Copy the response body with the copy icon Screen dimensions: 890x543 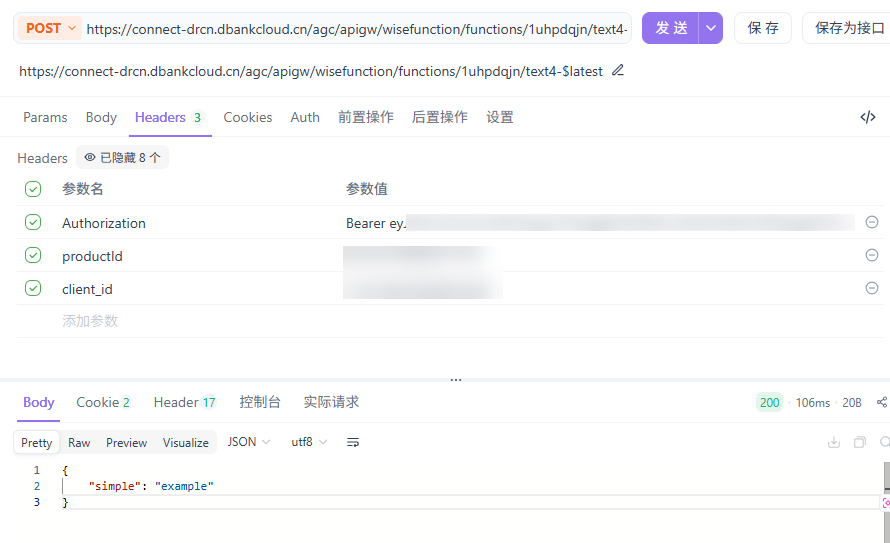[859, 442]
